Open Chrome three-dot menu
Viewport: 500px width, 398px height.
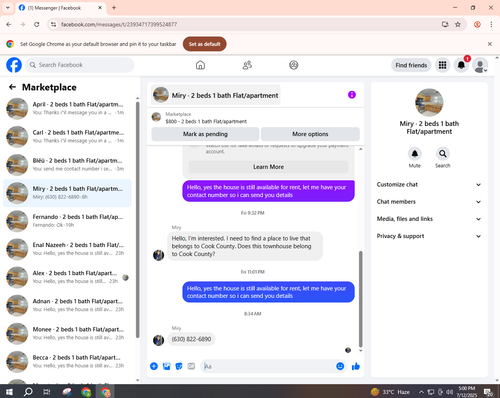491,24
